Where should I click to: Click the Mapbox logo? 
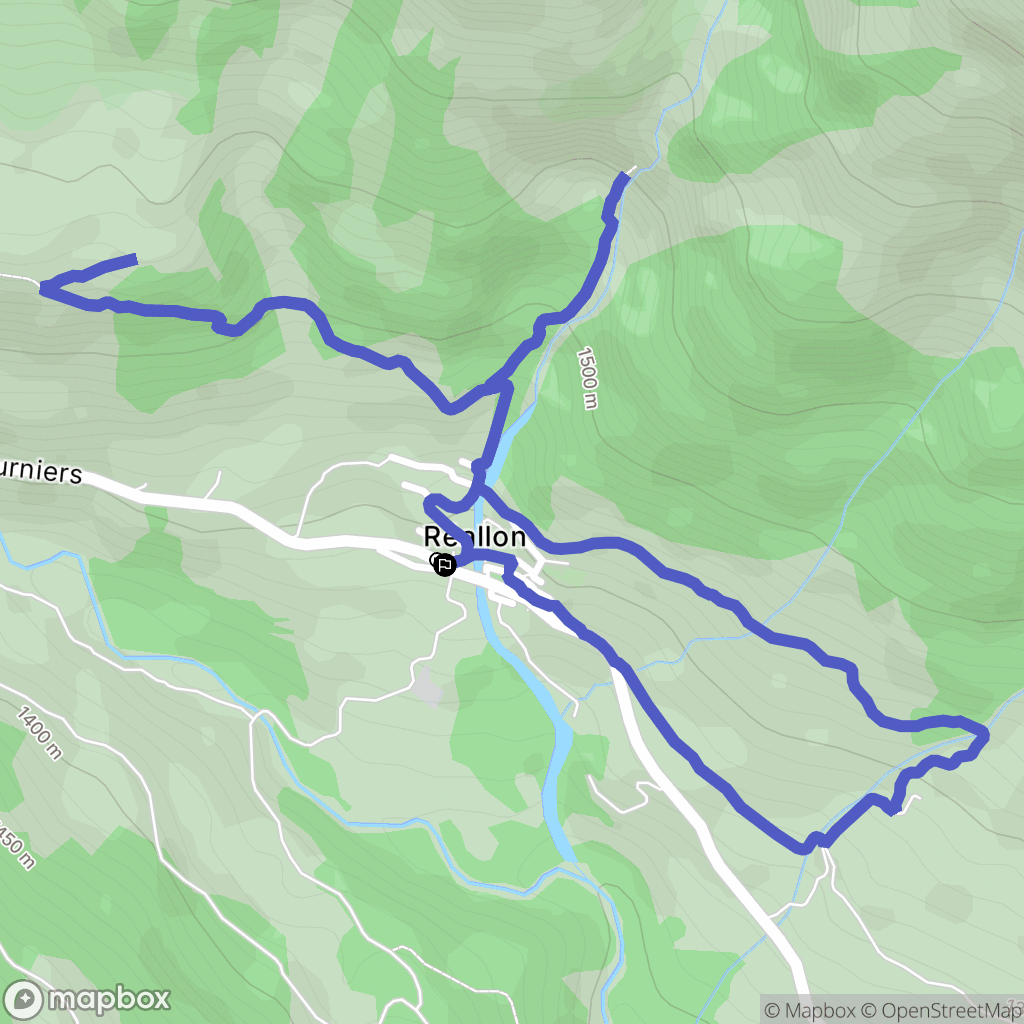point(87,999)
